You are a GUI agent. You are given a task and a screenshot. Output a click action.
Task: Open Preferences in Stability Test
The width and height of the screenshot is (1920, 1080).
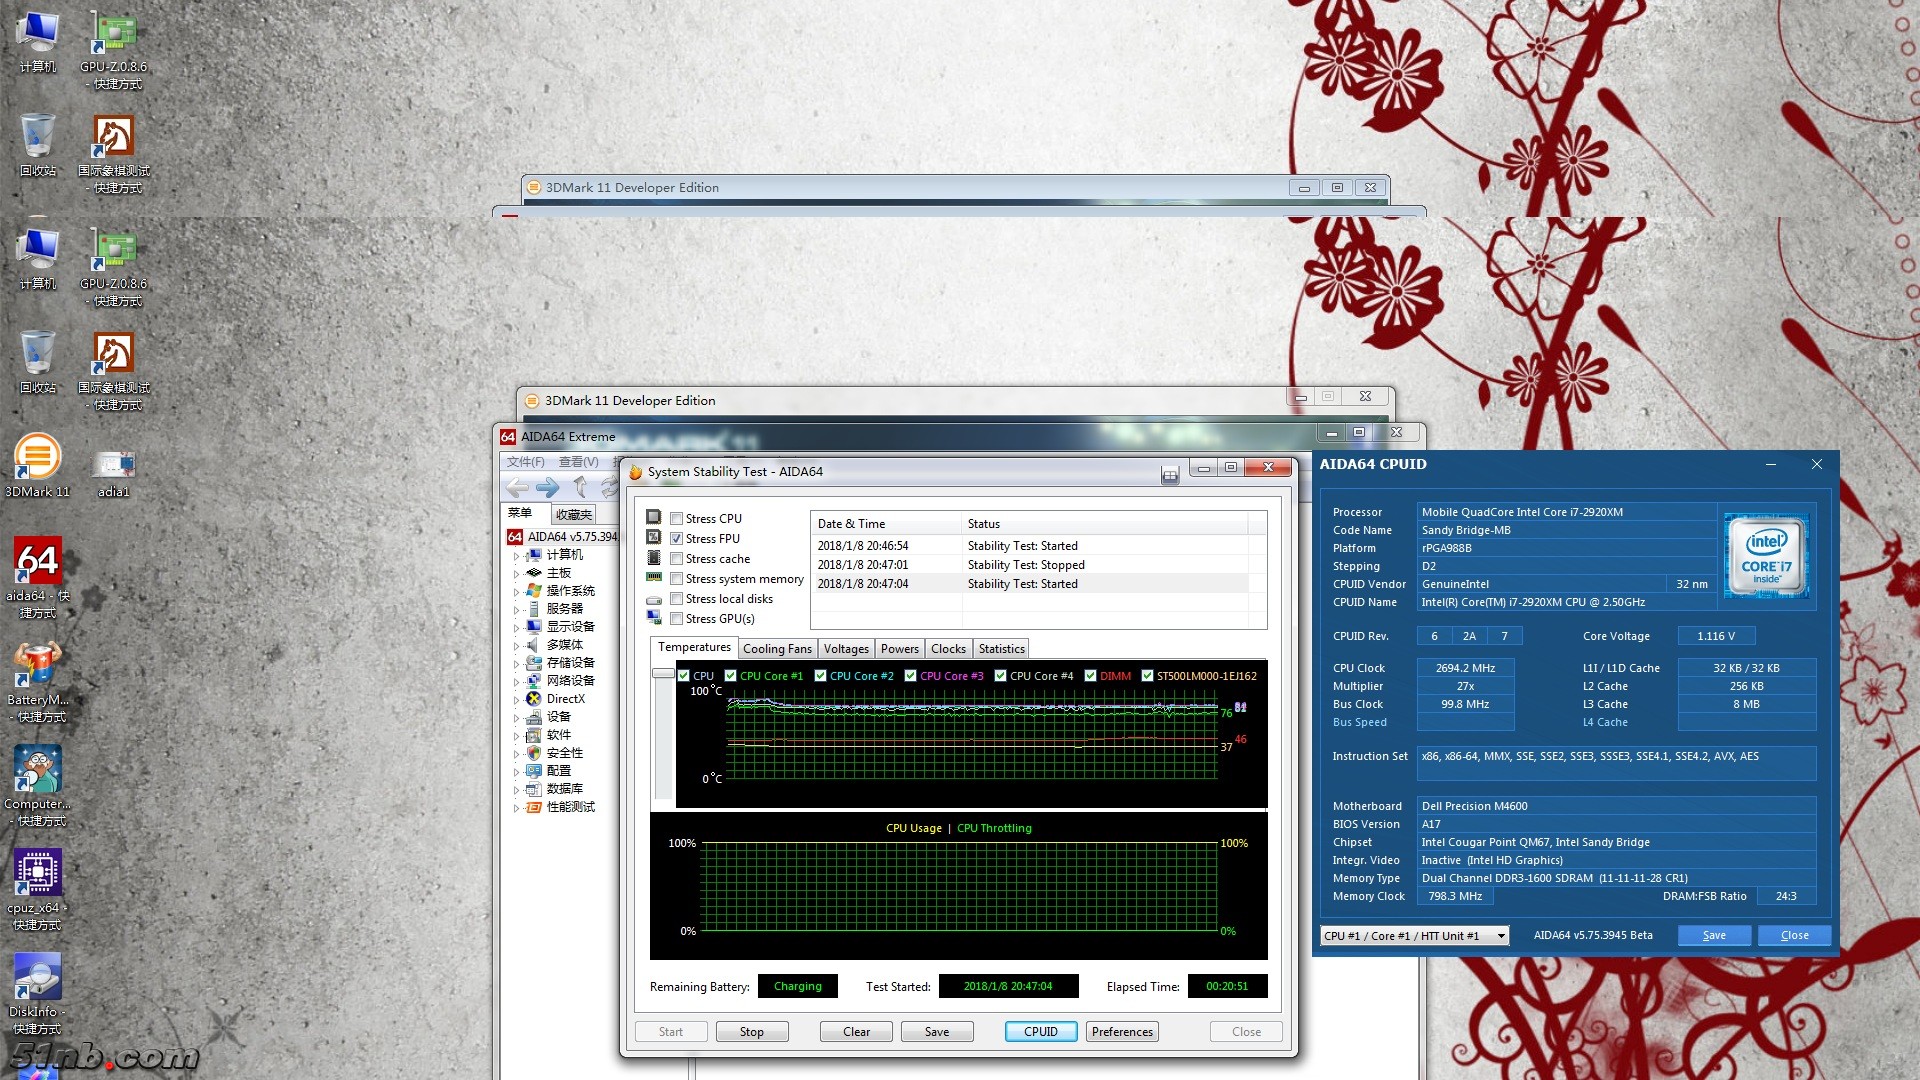coord(1122,1032)
